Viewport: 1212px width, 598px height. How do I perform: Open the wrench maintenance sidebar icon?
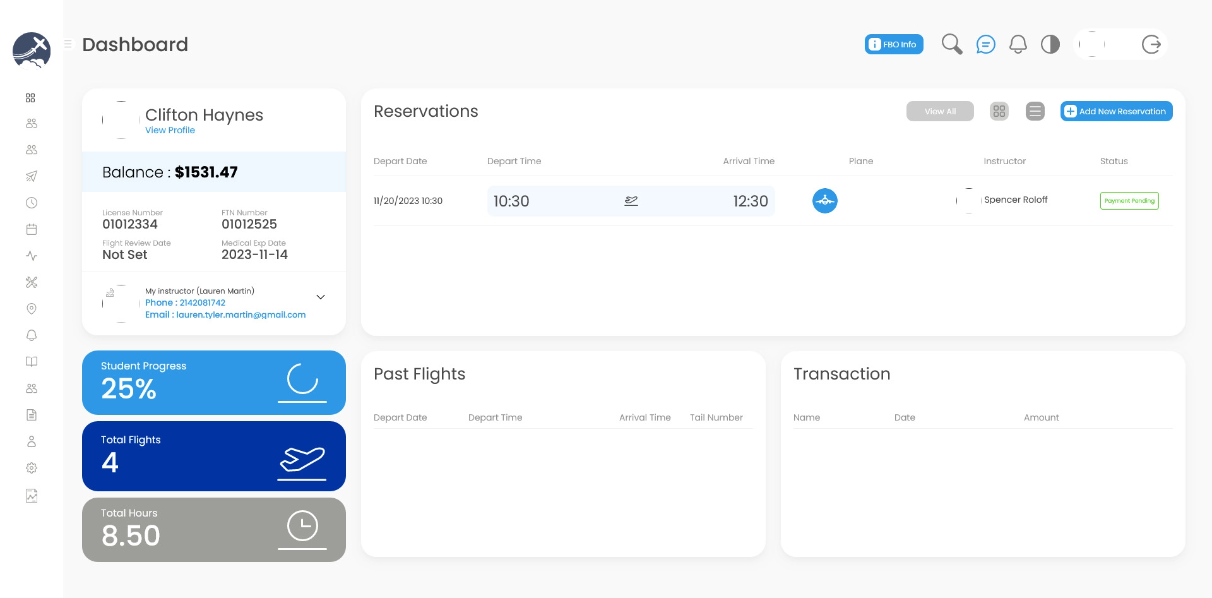click(31, 282)
